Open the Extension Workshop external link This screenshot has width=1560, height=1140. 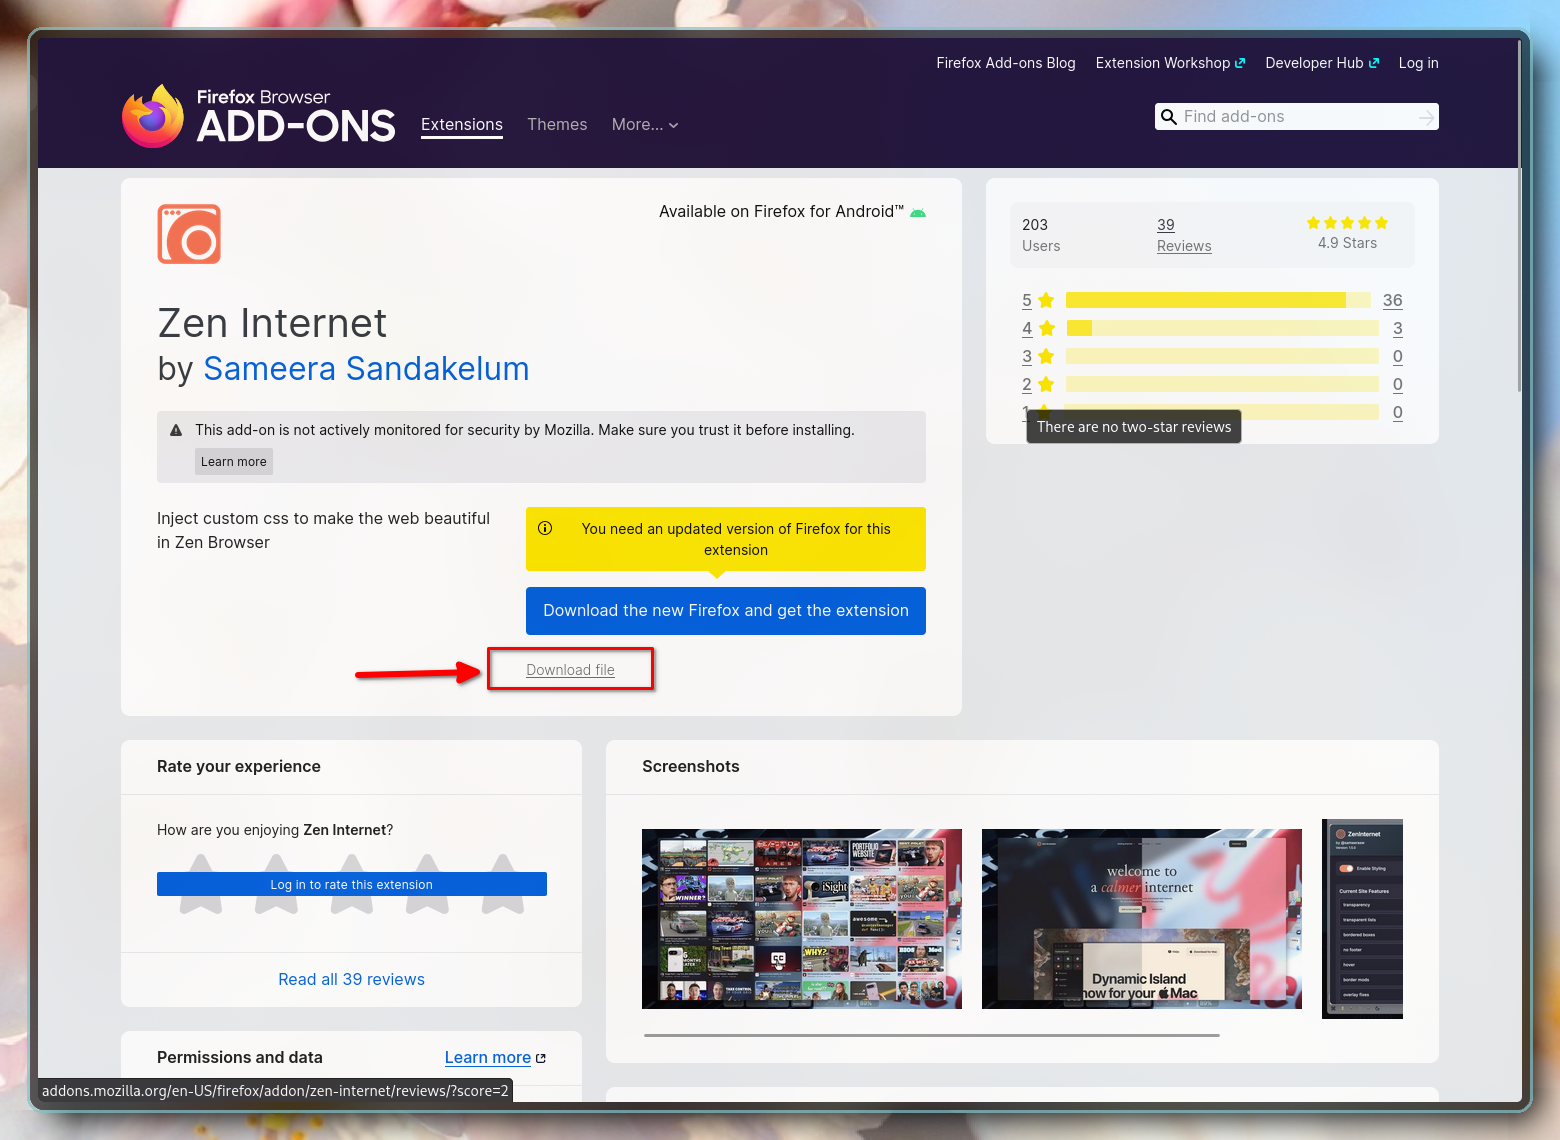pyautogui.click(x=1170, y=63)
